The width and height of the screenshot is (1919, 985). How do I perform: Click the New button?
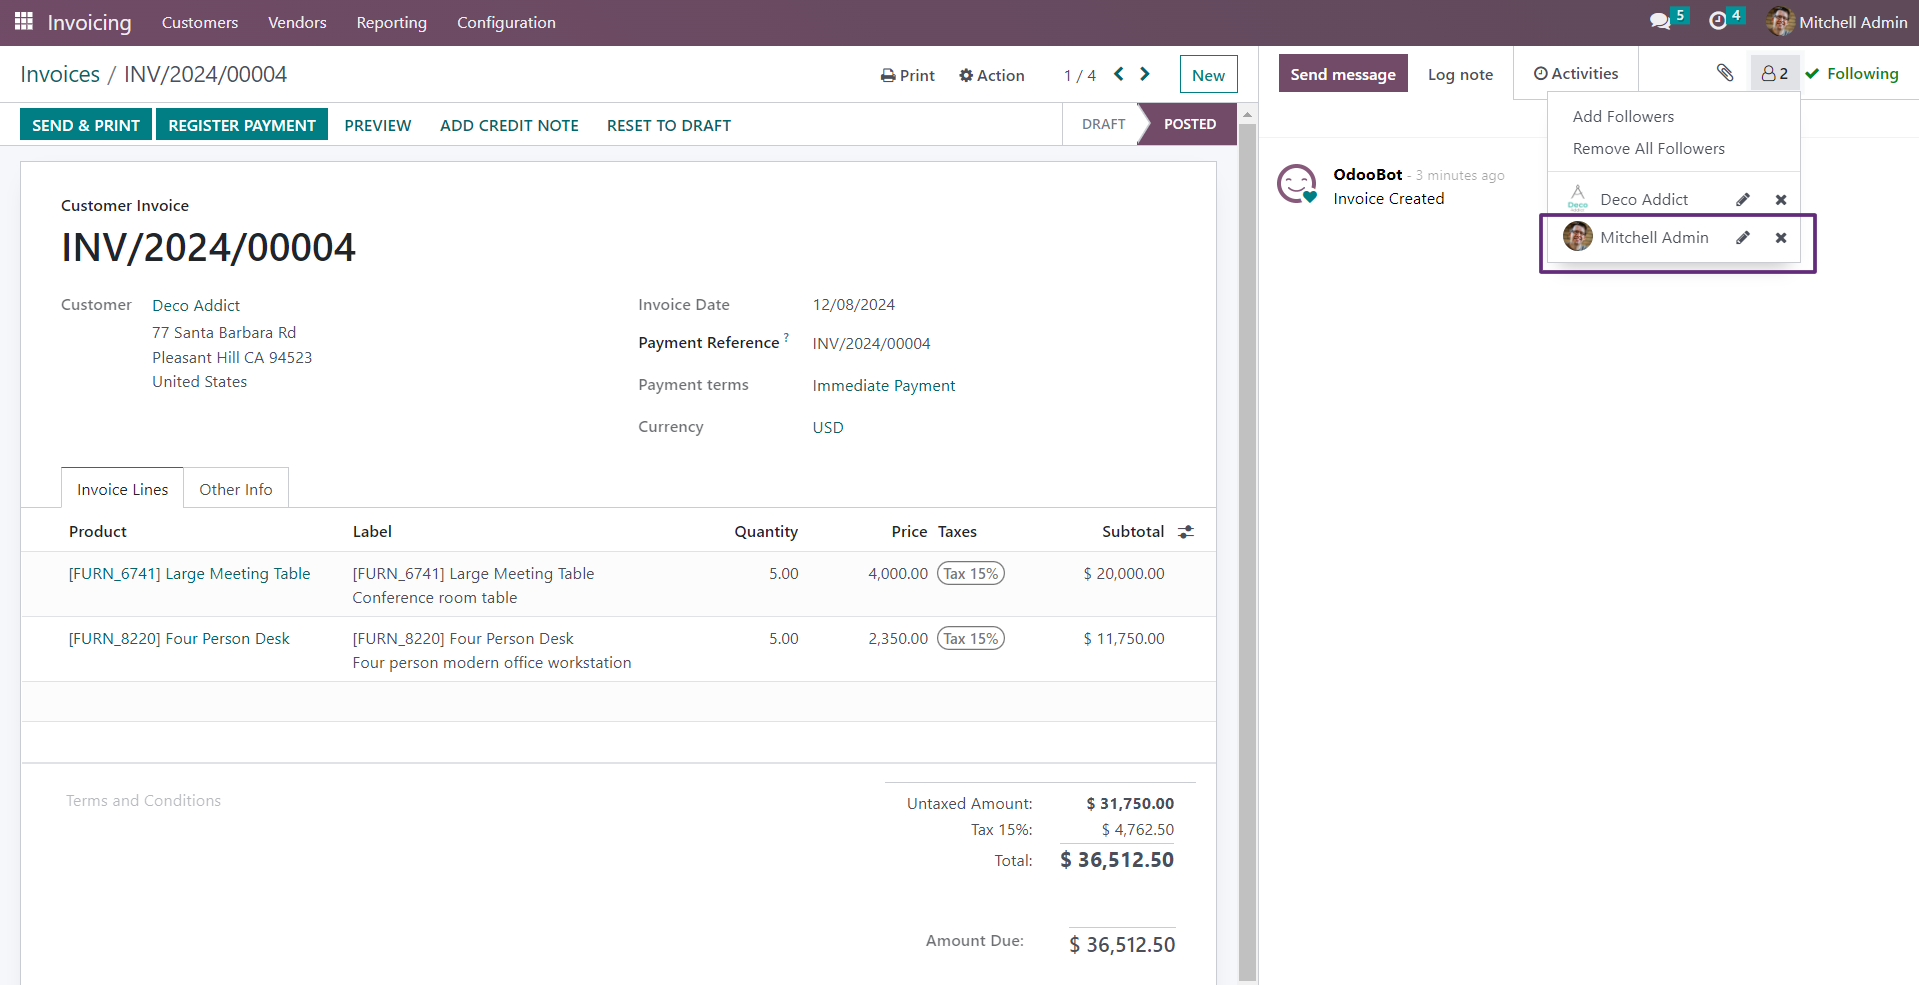(x=1208, y=75)
